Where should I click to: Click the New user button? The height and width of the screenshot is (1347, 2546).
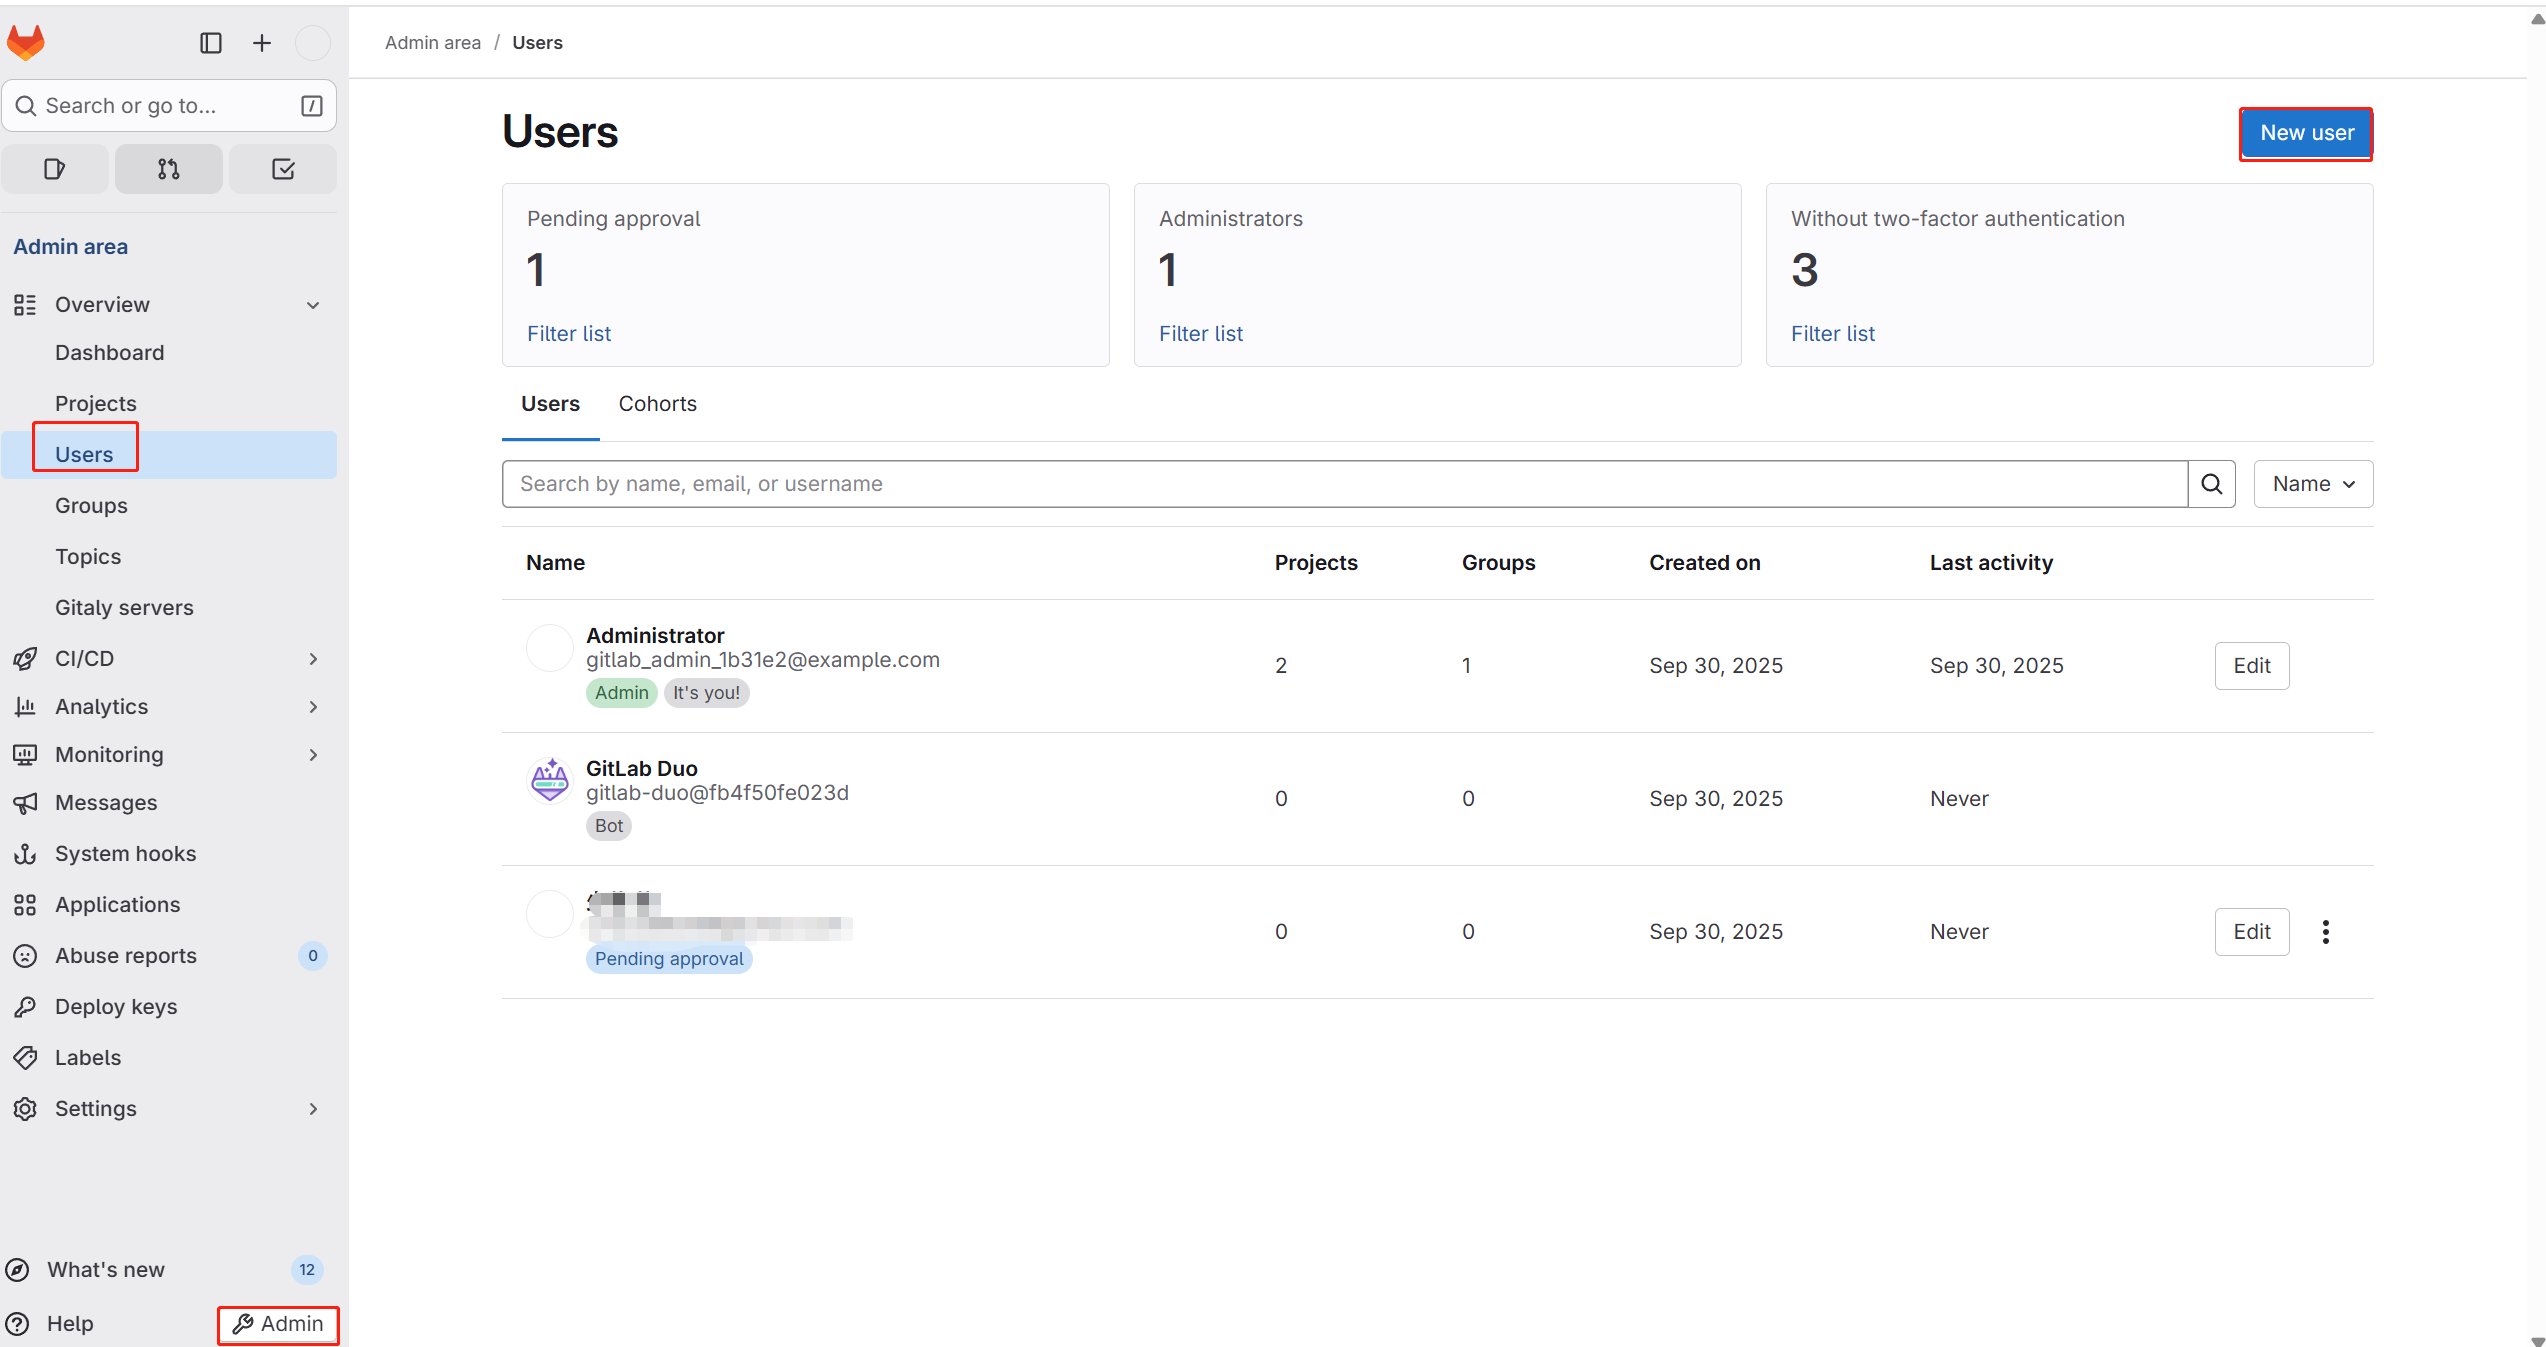pos(2306,133)
